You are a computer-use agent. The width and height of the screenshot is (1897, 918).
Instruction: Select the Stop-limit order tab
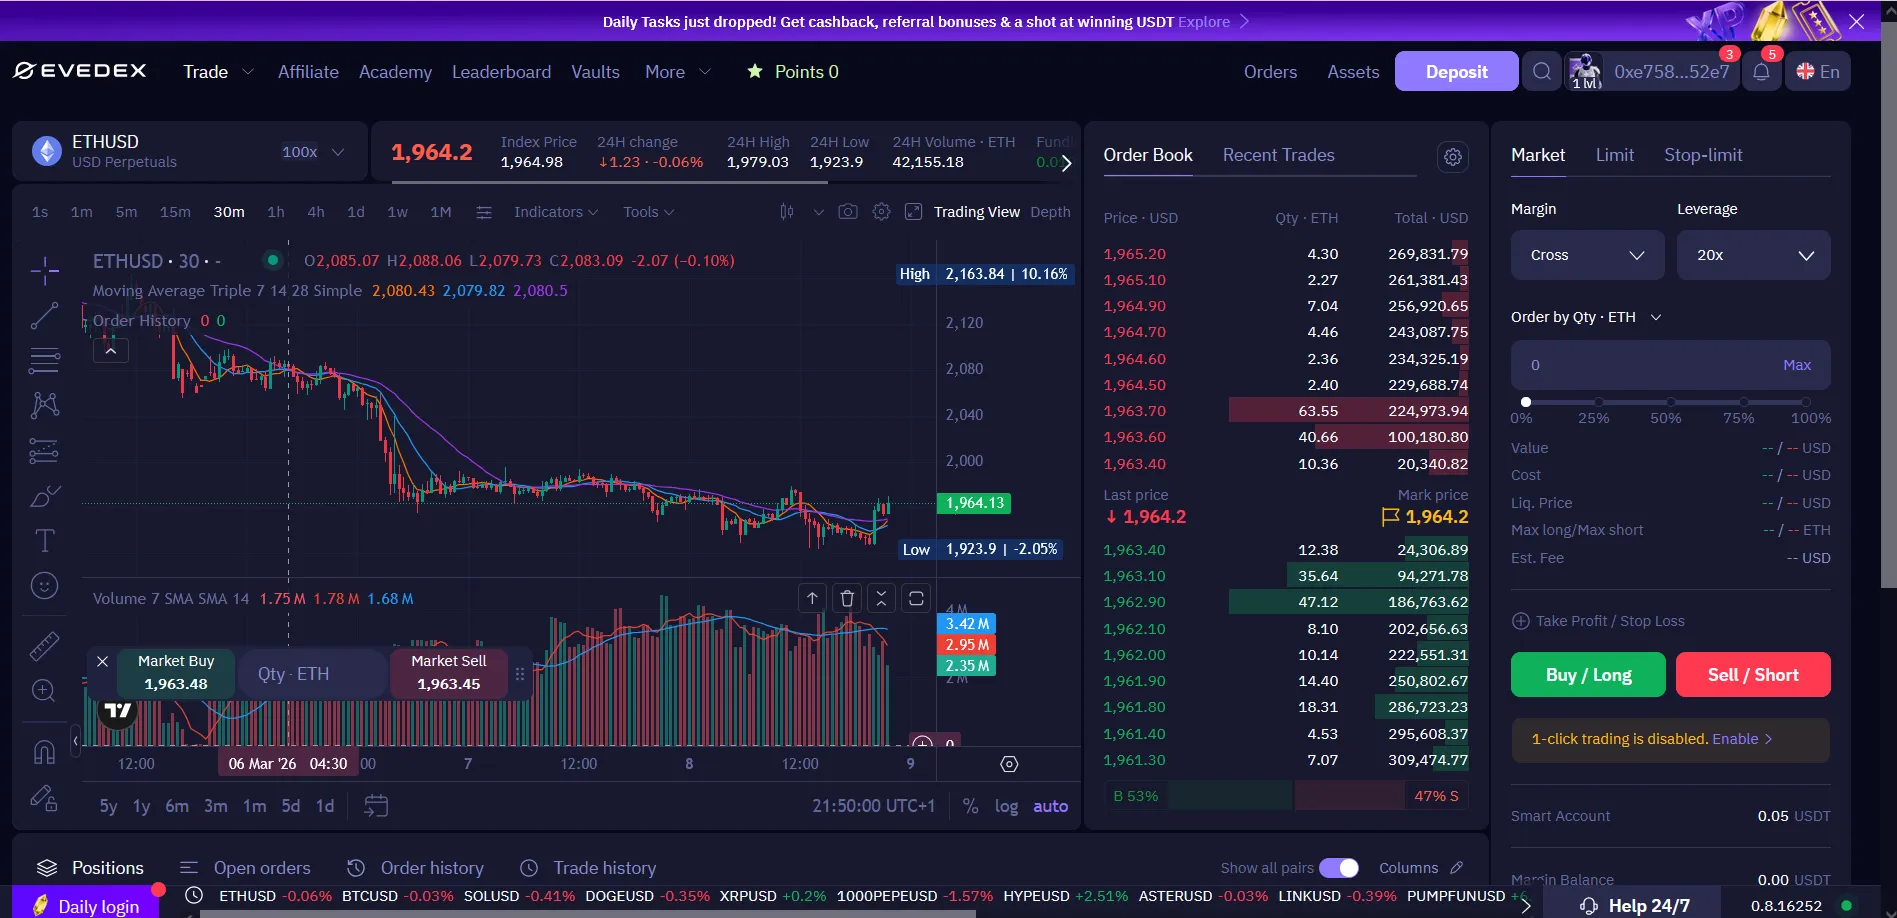pos(1702,155)
